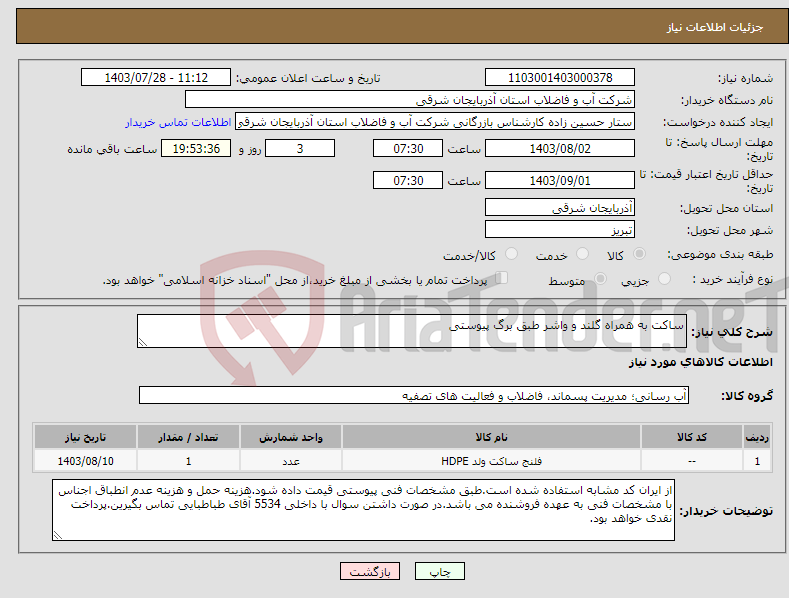Image resolution: width=789 pixels, height=598 pixels.
Task: Click the ردیف column header
Action: pyautogui.click(x=757, y=437)
